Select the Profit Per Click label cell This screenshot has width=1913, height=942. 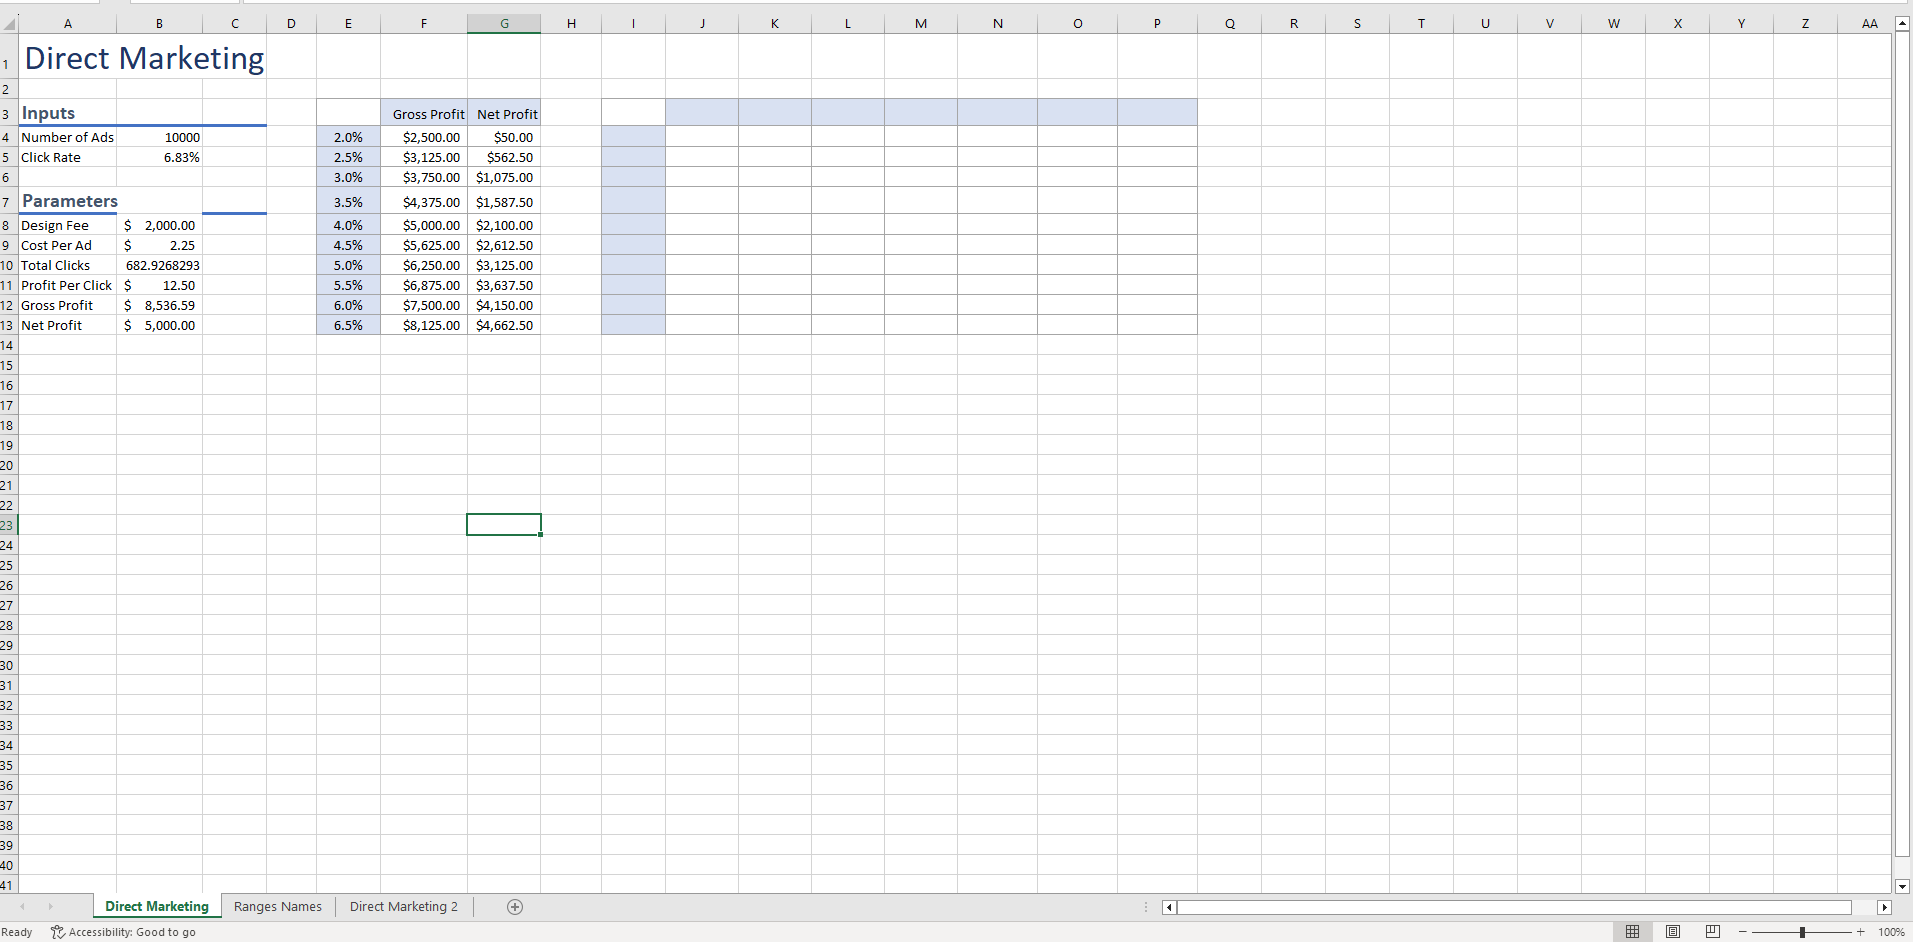tap(67, 285)
